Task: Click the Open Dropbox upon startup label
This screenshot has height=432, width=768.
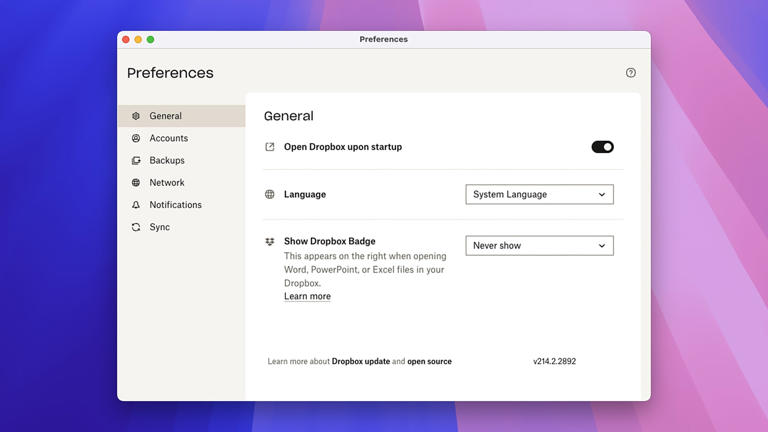Action: pos(343,147)
